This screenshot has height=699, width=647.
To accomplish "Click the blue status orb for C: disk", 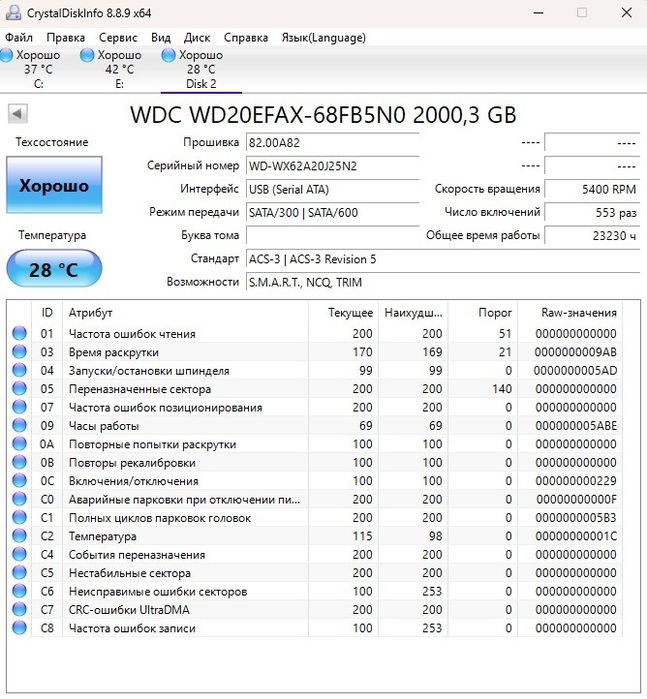I will (x=6, y=55).
